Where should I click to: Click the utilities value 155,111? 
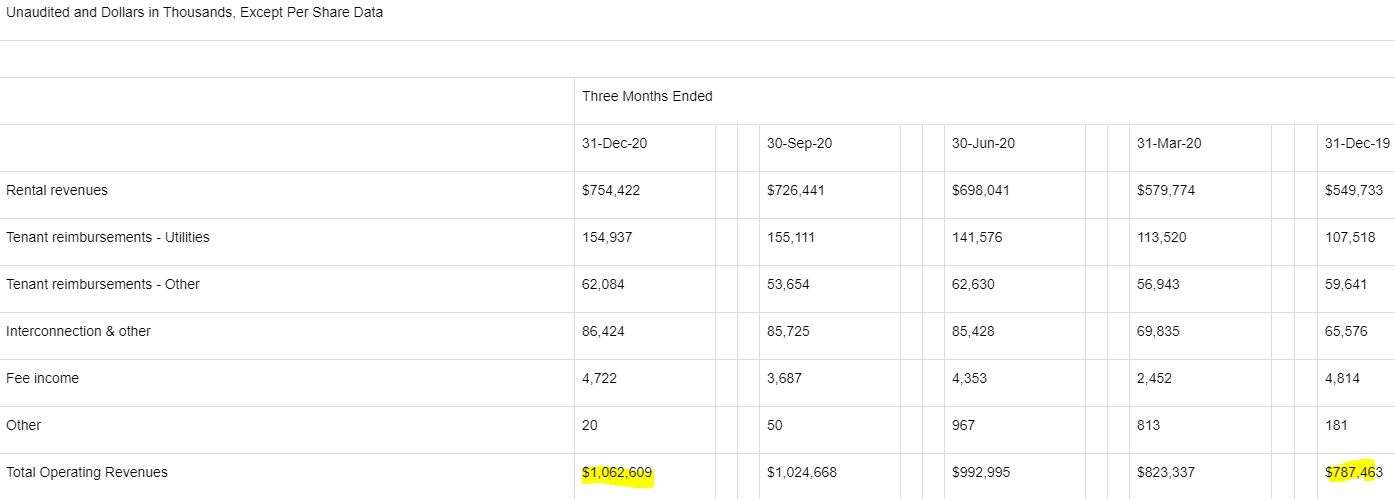coord(792,237)
